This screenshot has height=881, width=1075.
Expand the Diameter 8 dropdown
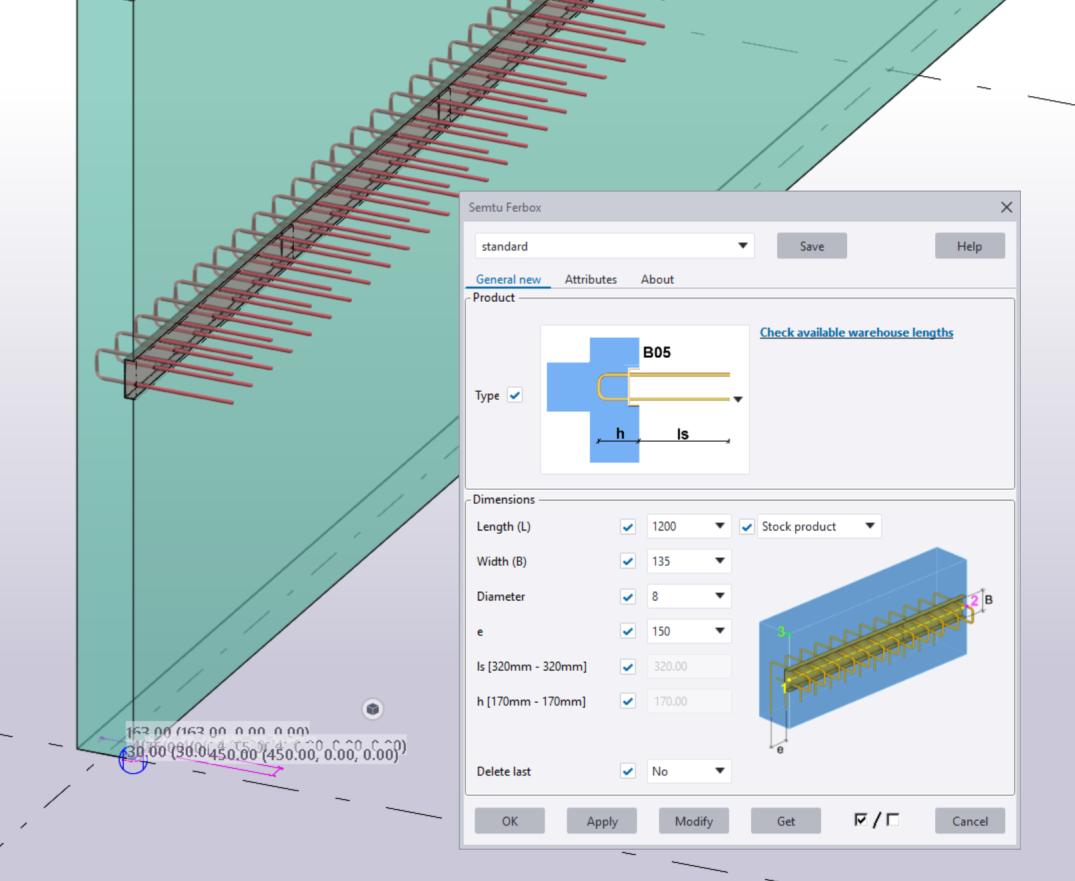click(x=719, y=597)
